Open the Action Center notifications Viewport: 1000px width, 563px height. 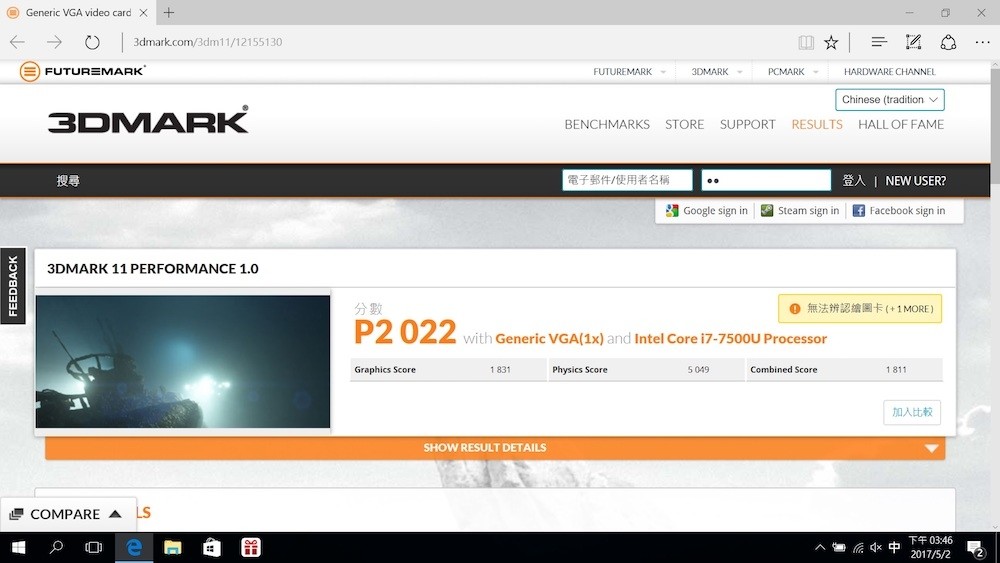click(x=975, y=548)
